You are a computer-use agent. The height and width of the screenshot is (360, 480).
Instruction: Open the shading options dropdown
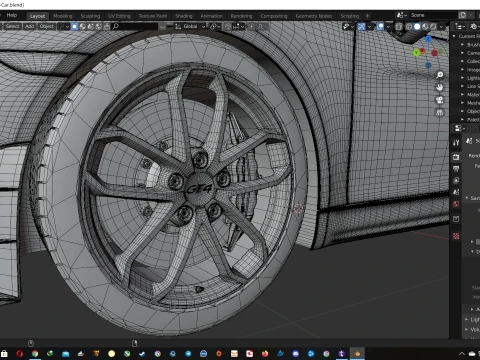coord(442,26)
